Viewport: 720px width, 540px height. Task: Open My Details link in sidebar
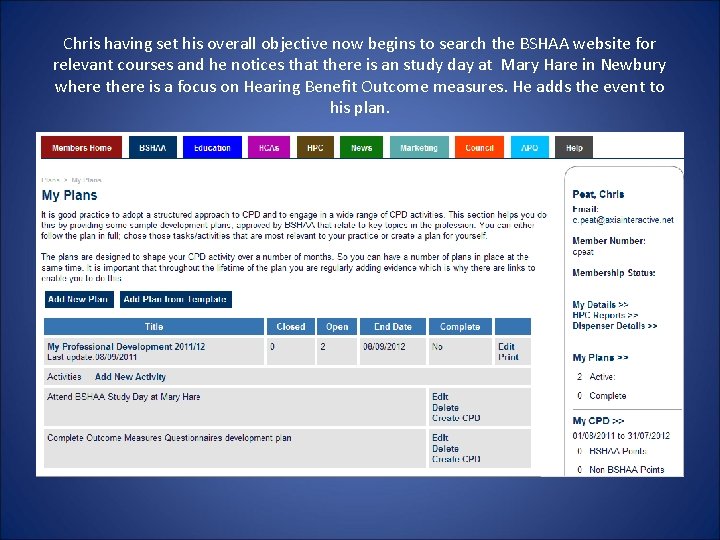[x=600, y=304]
